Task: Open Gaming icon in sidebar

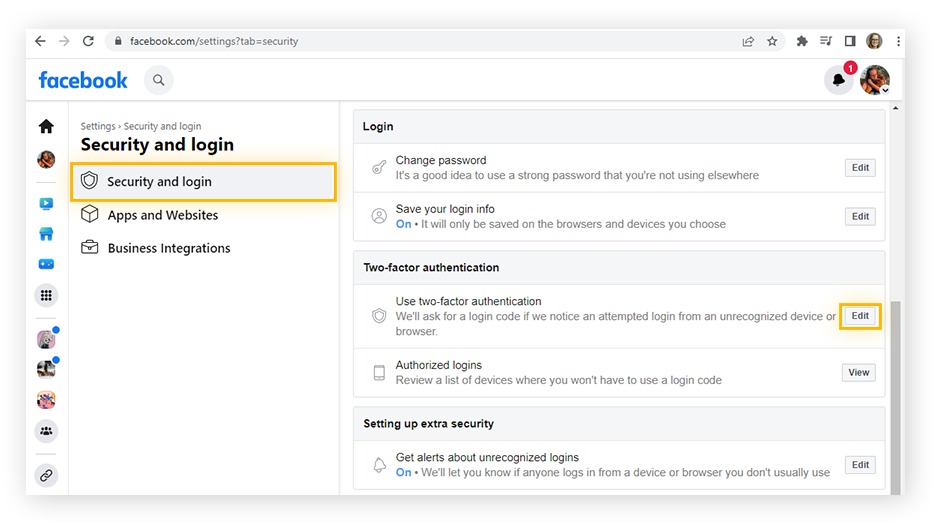Action: (46, 264)
